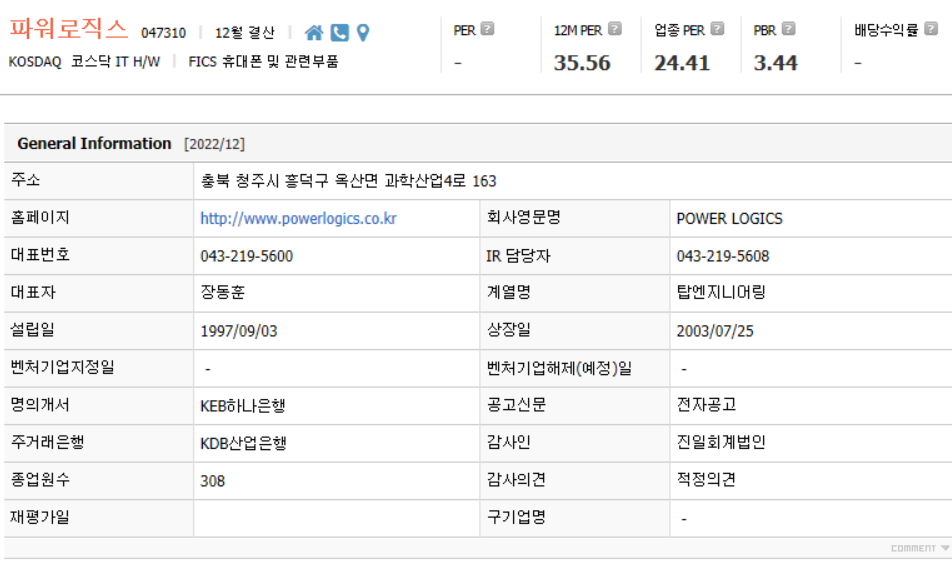Select stock code 047310
The height and width of the screenshot is (562, 952).
tap(163, 33)
